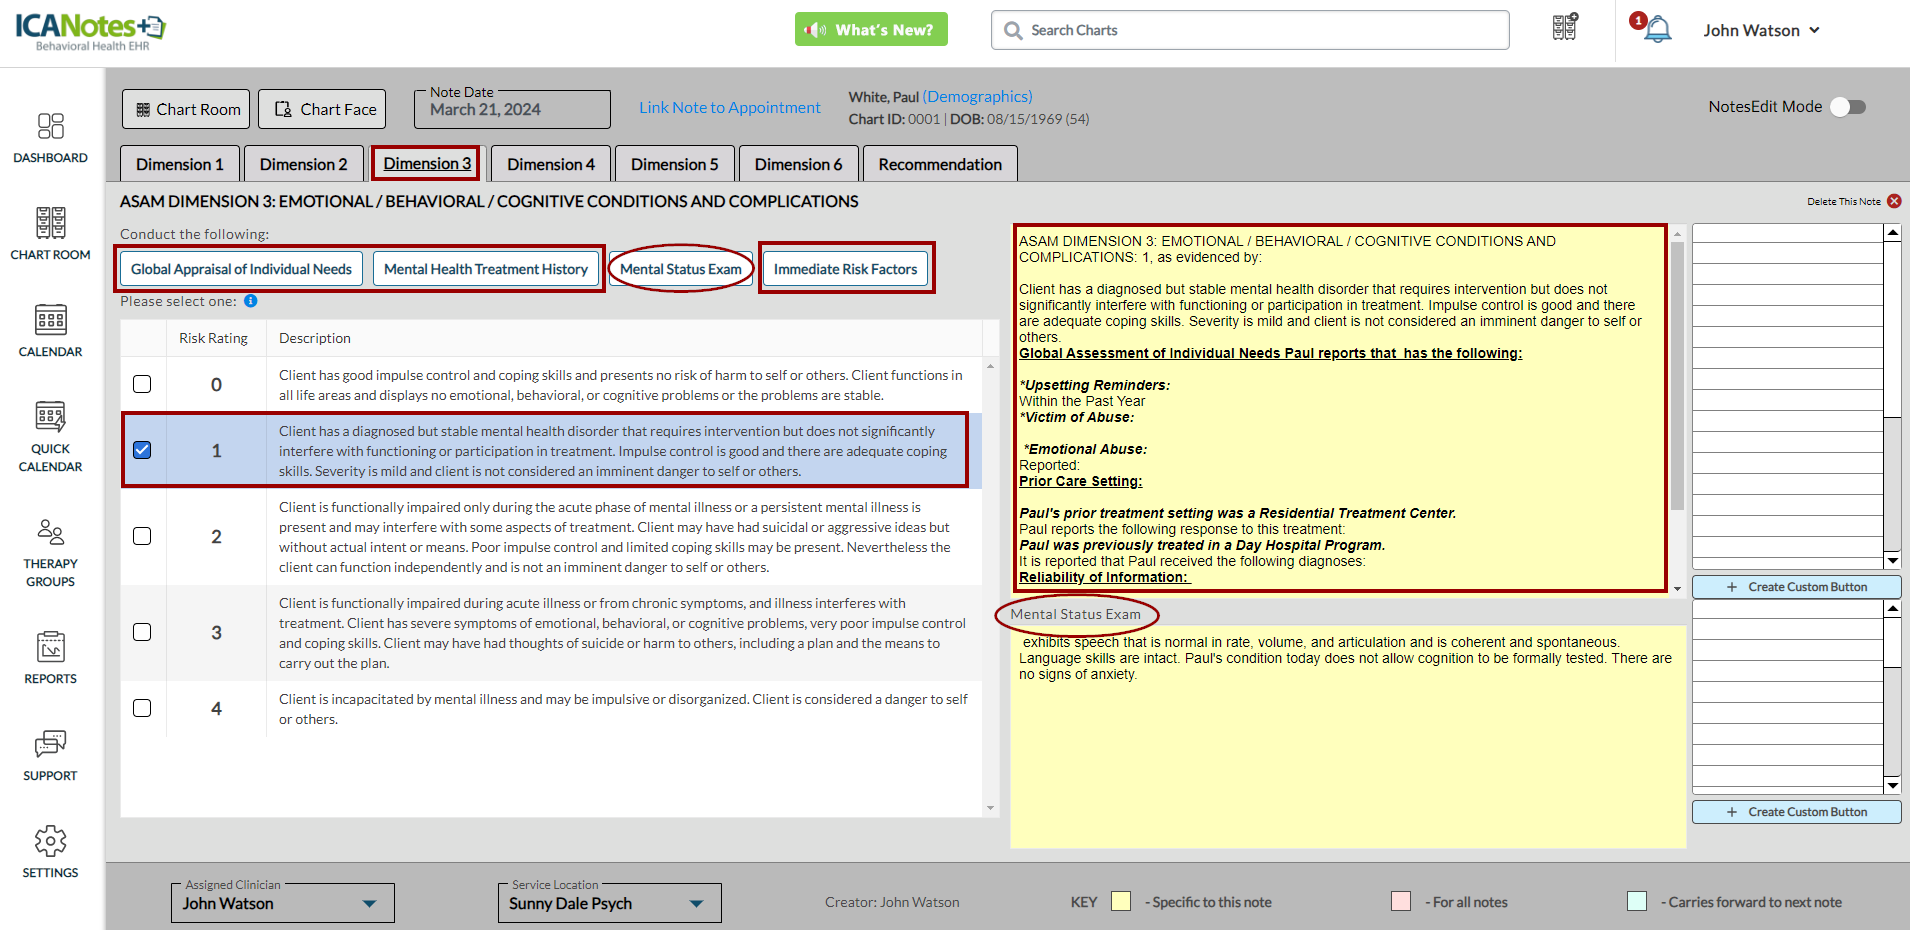Uncheck the risk rating 1 checkbox
Viewport: 1910px width, 930px height.
[x=142, y=450]
